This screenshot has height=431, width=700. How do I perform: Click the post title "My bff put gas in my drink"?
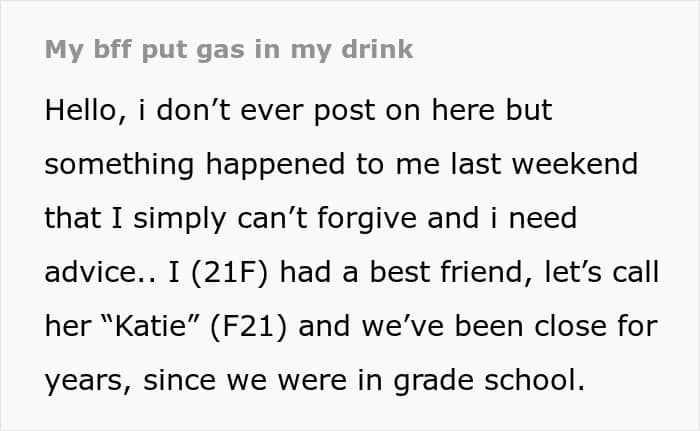pos(229,50)
